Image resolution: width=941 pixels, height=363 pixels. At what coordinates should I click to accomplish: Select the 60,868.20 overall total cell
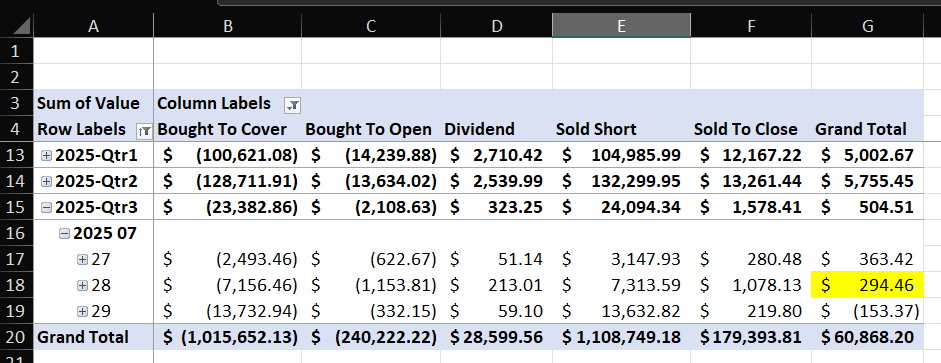(x=867, y=337)
